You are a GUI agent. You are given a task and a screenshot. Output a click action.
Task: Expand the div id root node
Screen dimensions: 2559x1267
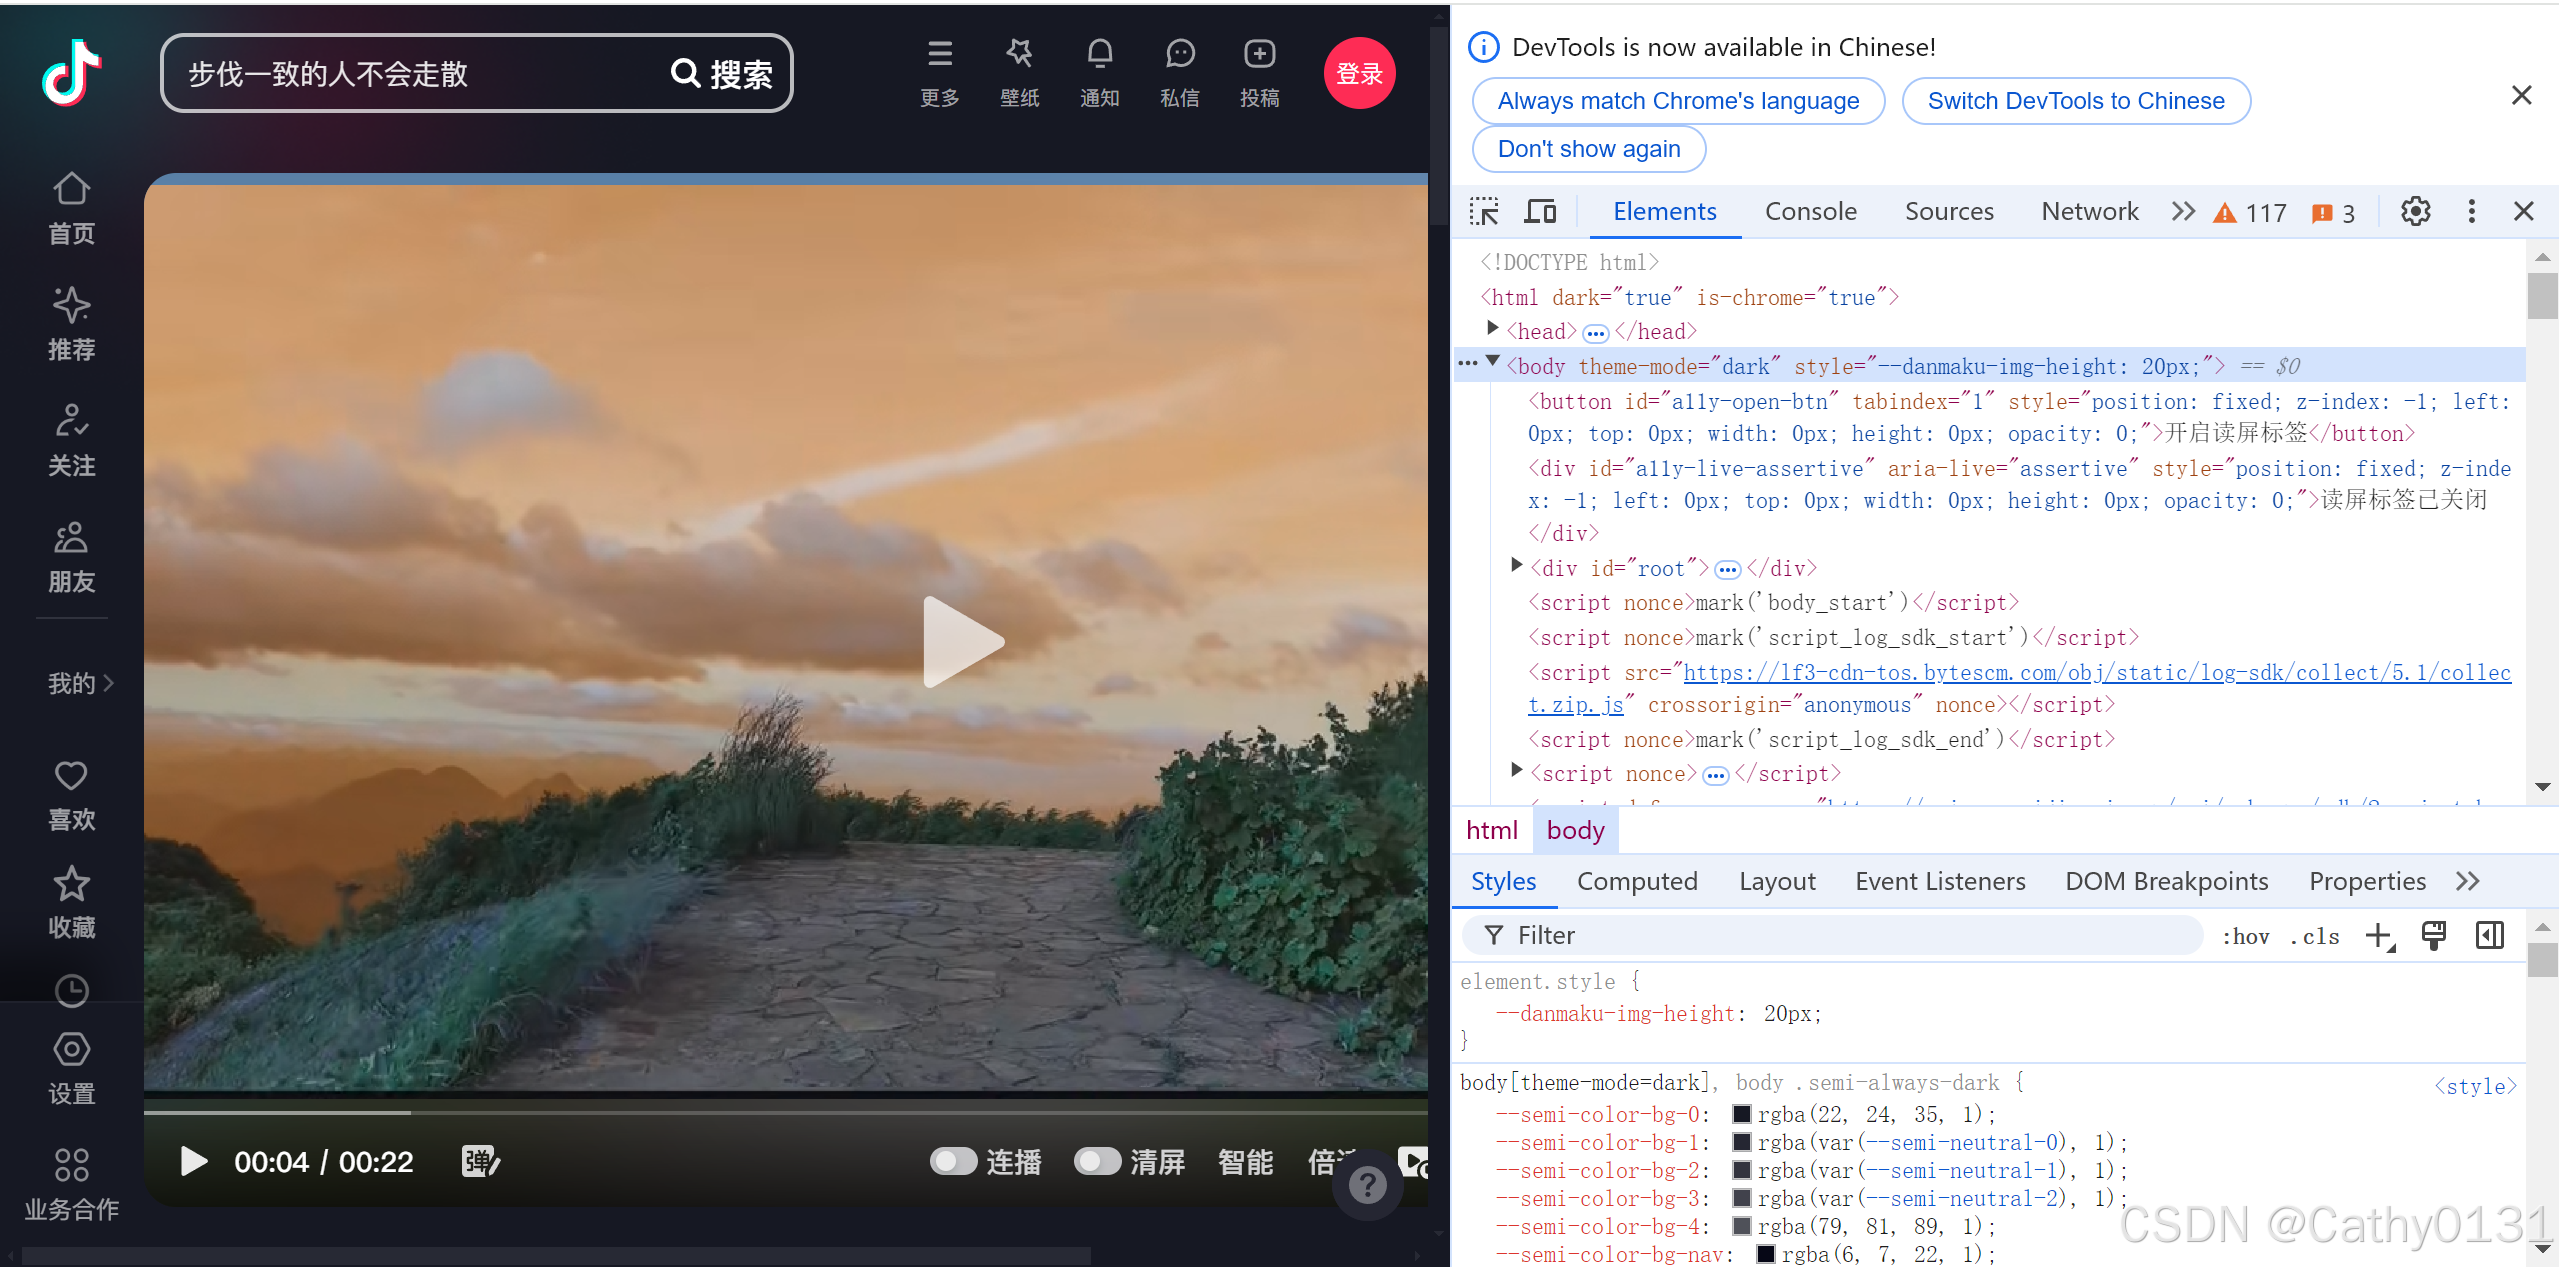[x=1517, y=566]
